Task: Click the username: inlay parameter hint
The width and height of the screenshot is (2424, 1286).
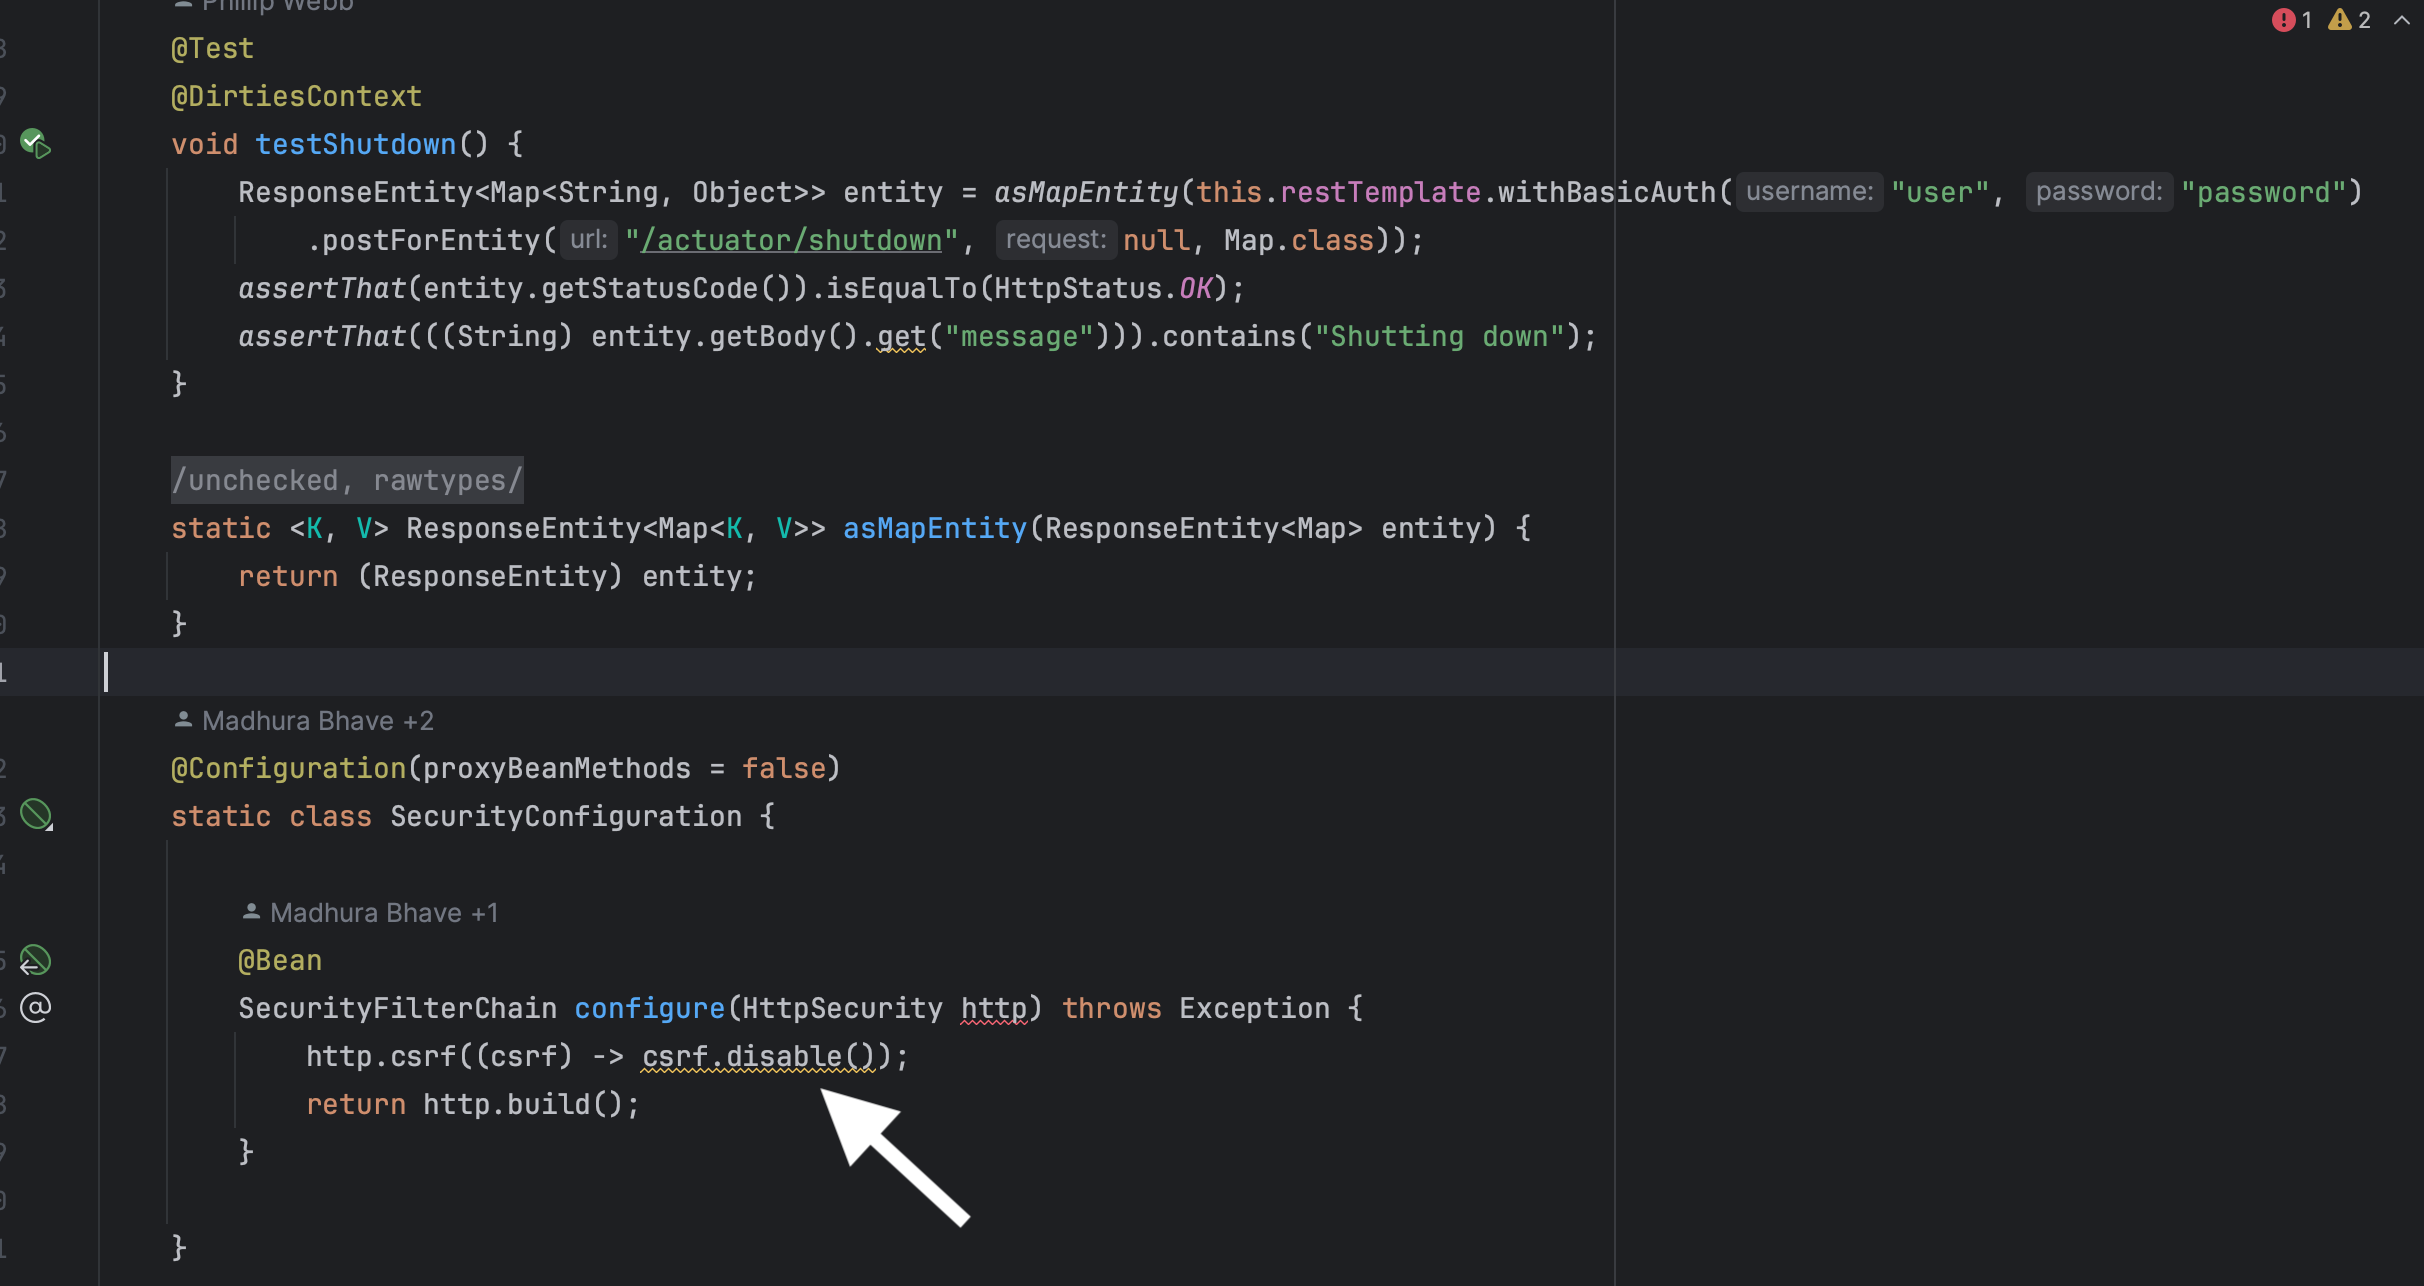Action: click(x=1809, y=192)
